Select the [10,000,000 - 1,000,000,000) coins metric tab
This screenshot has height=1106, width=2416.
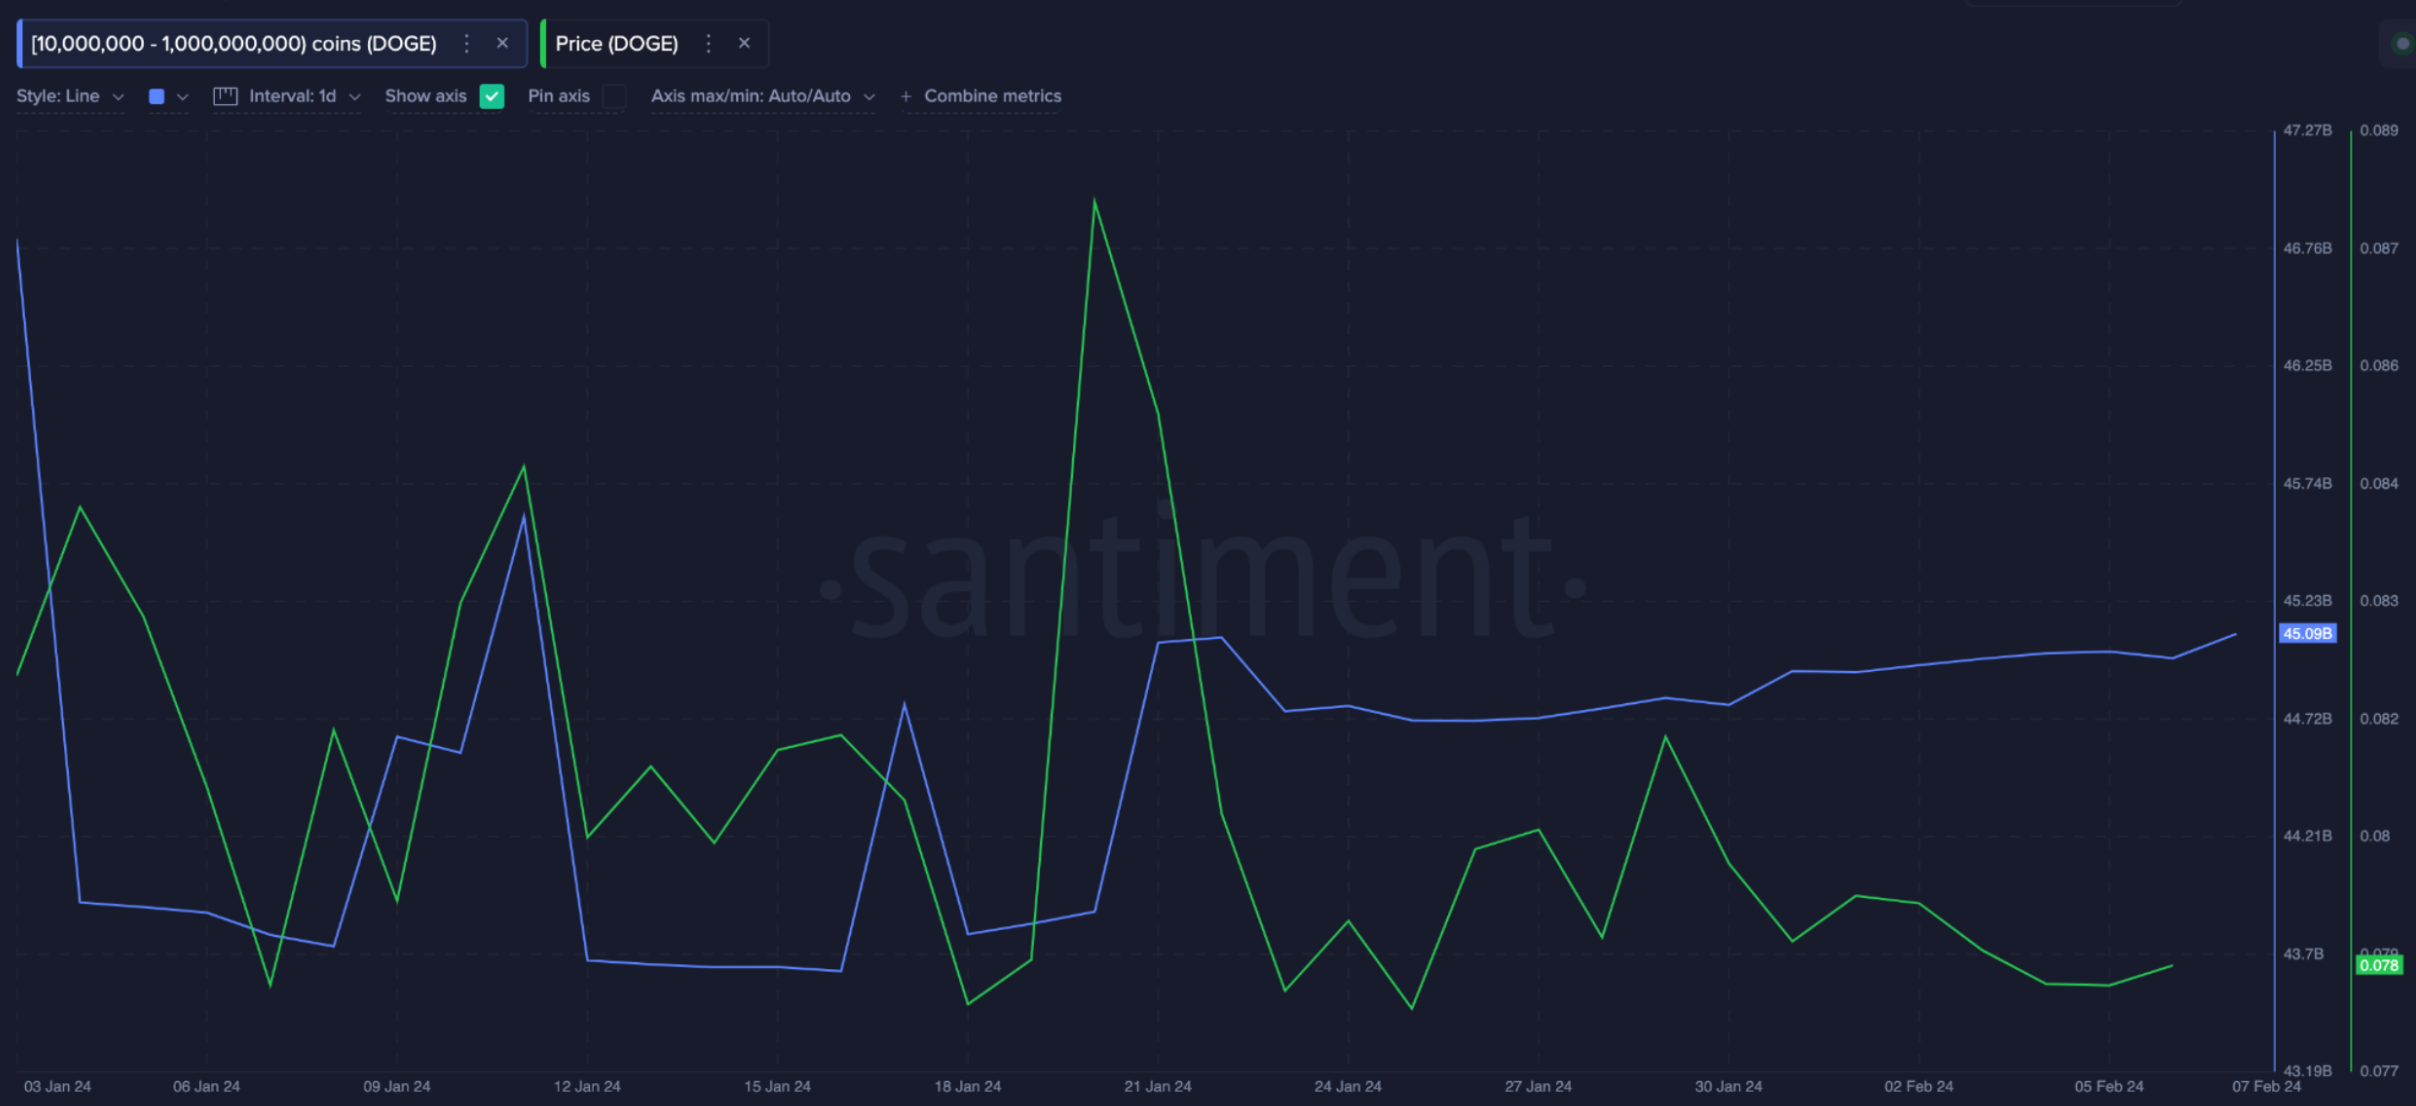[x=272, y=44]
